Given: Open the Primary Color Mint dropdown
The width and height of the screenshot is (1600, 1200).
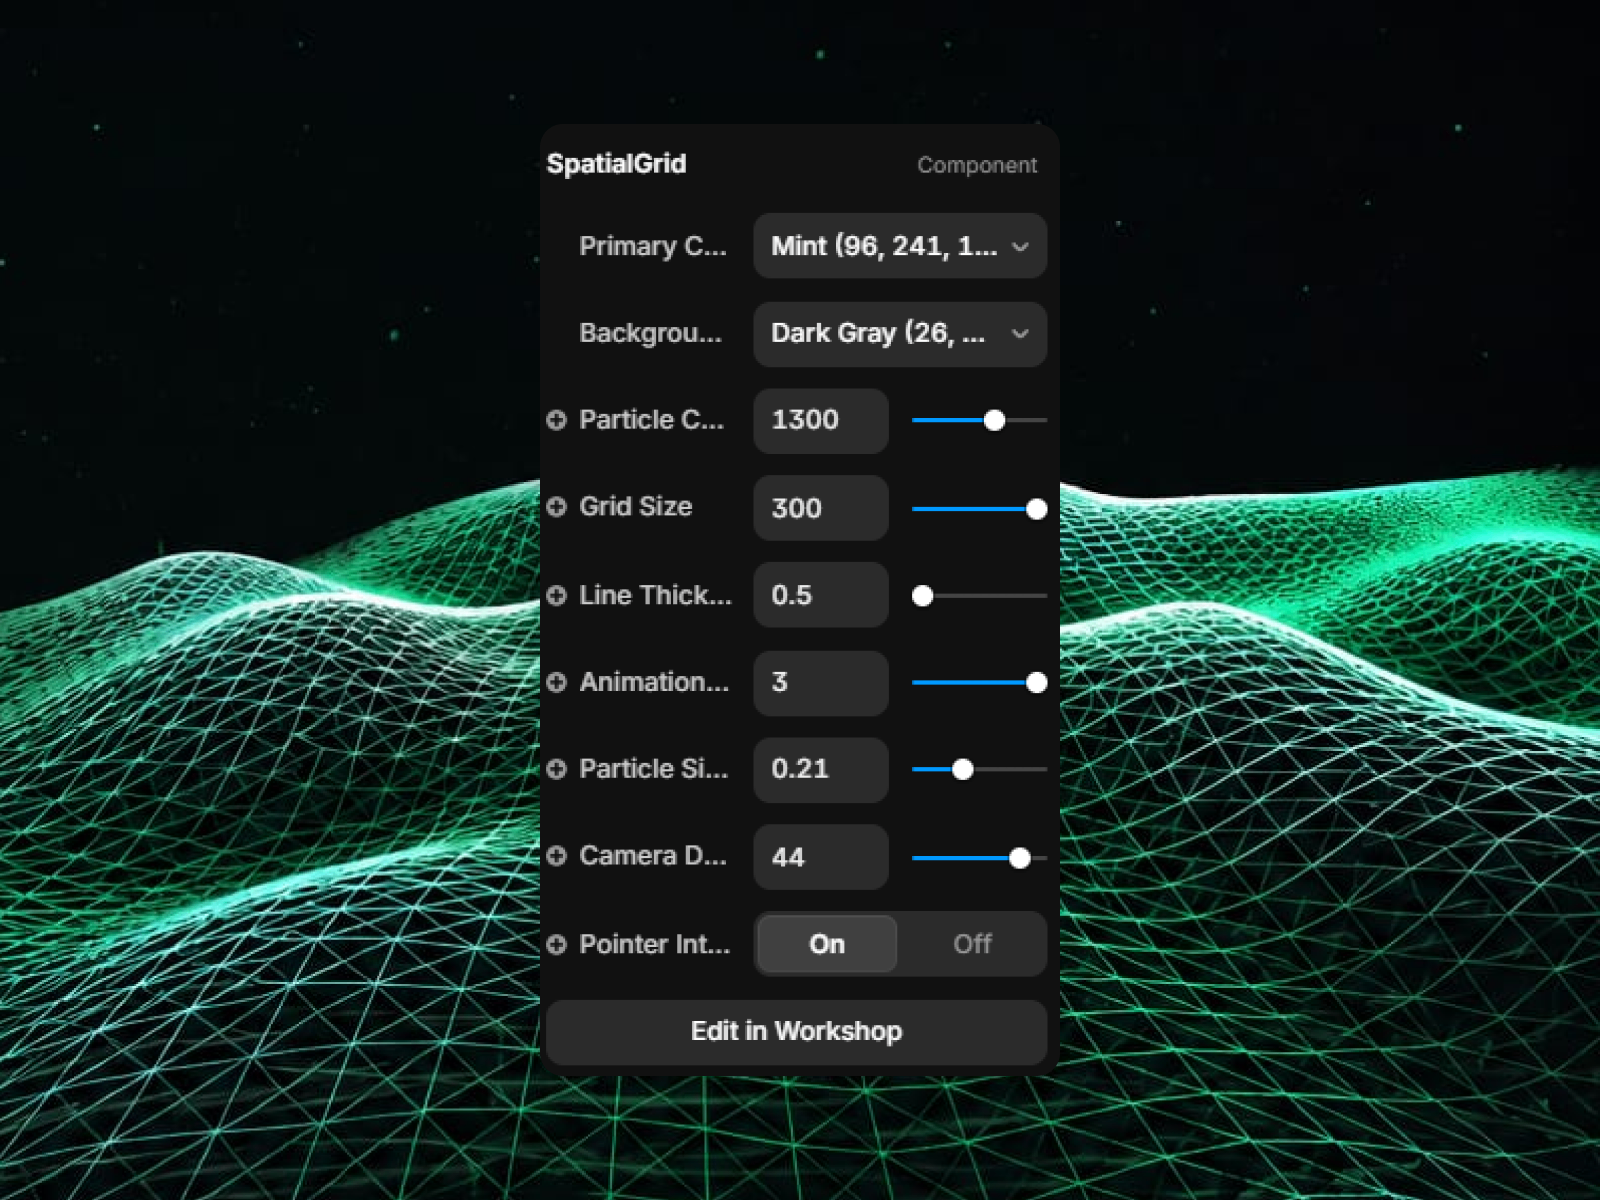Looking at the screenshot, I should [900, 246].
